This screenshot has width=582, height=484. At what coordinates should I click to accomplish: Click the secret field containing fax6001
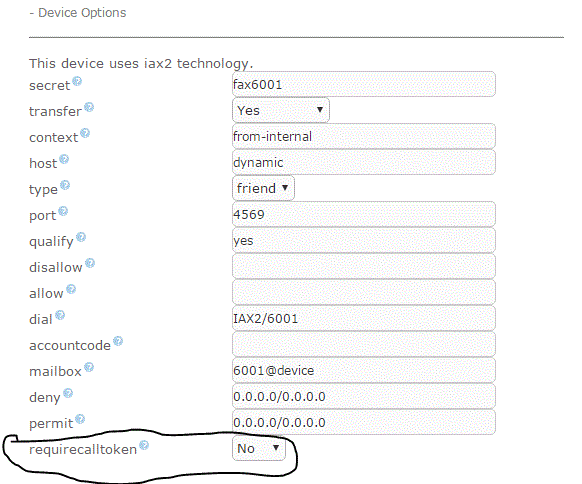click(x=364, y=85)
